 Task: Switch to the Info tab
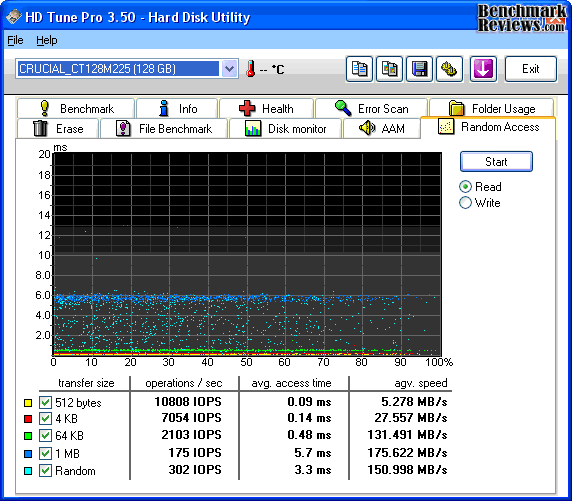pyautogui.click(x=177, y=108)
